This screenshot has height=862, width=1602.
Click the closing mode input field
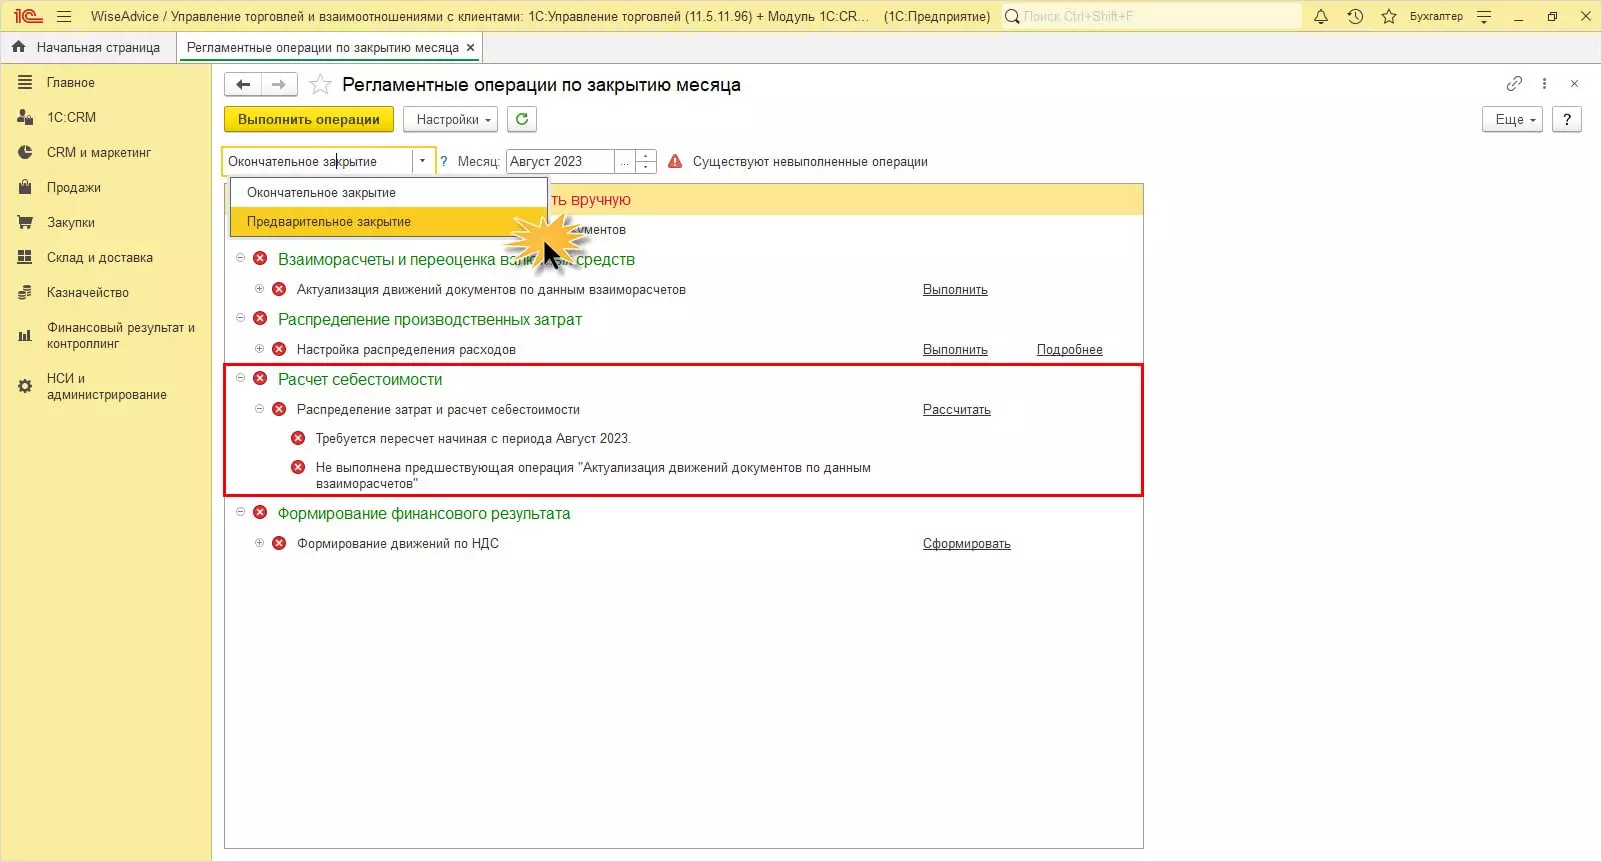click(318, 161)
